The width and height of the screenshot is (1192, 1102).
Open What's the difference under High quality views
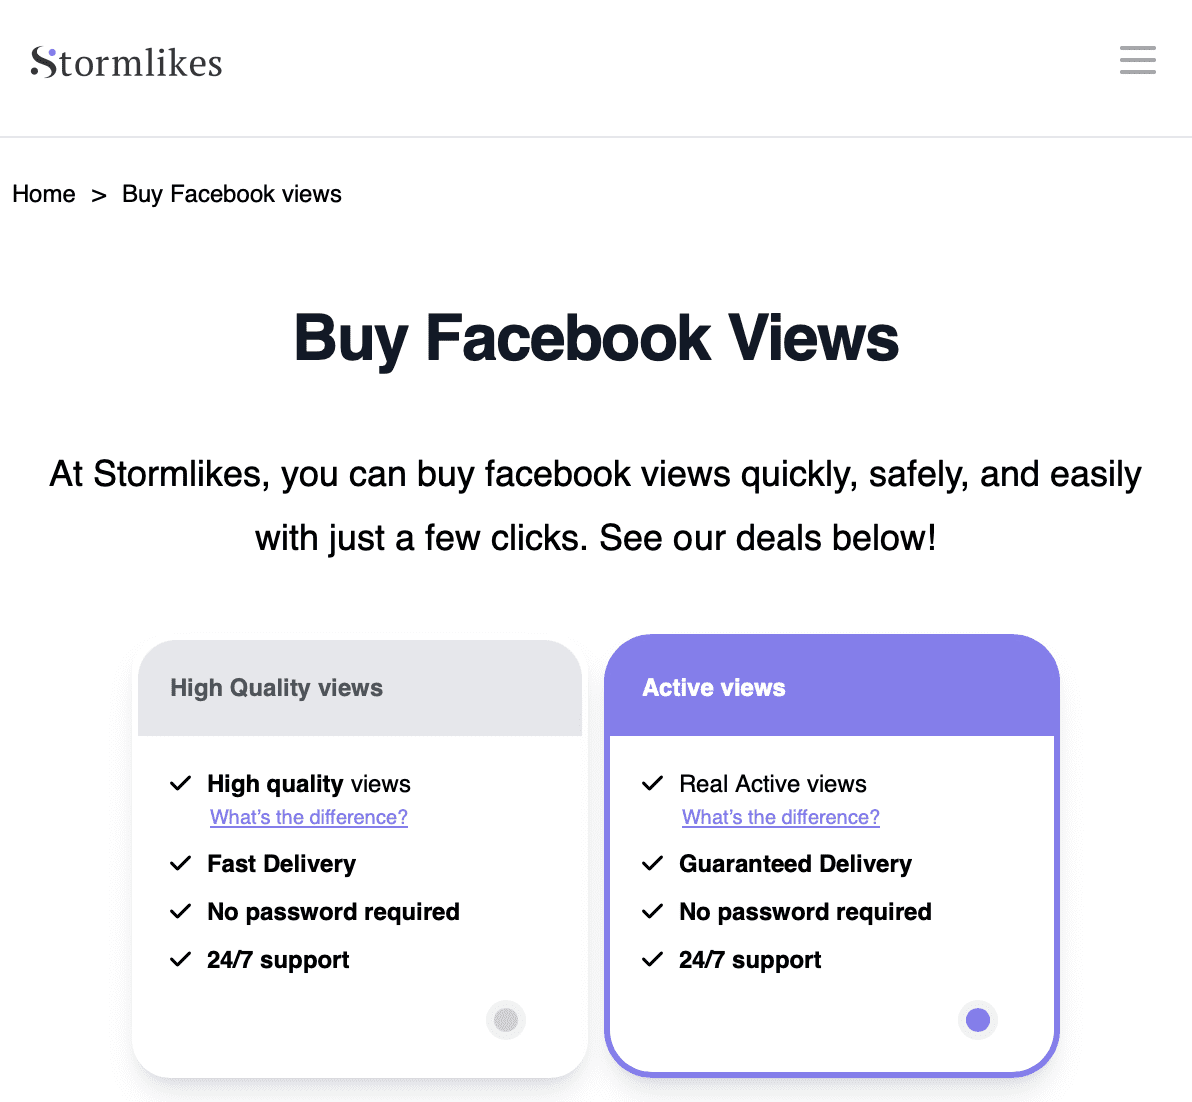click(x=308, y=817)
